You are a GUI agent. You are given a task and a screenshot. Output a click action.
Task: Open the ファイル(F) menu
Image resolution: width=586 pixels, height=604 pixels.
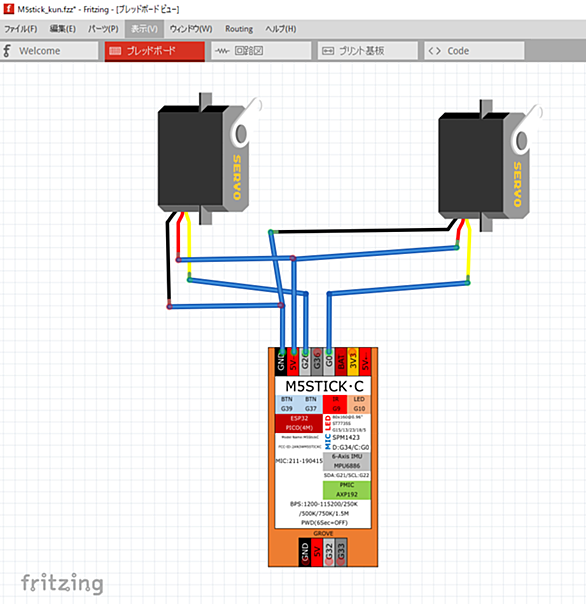(21, 29)
